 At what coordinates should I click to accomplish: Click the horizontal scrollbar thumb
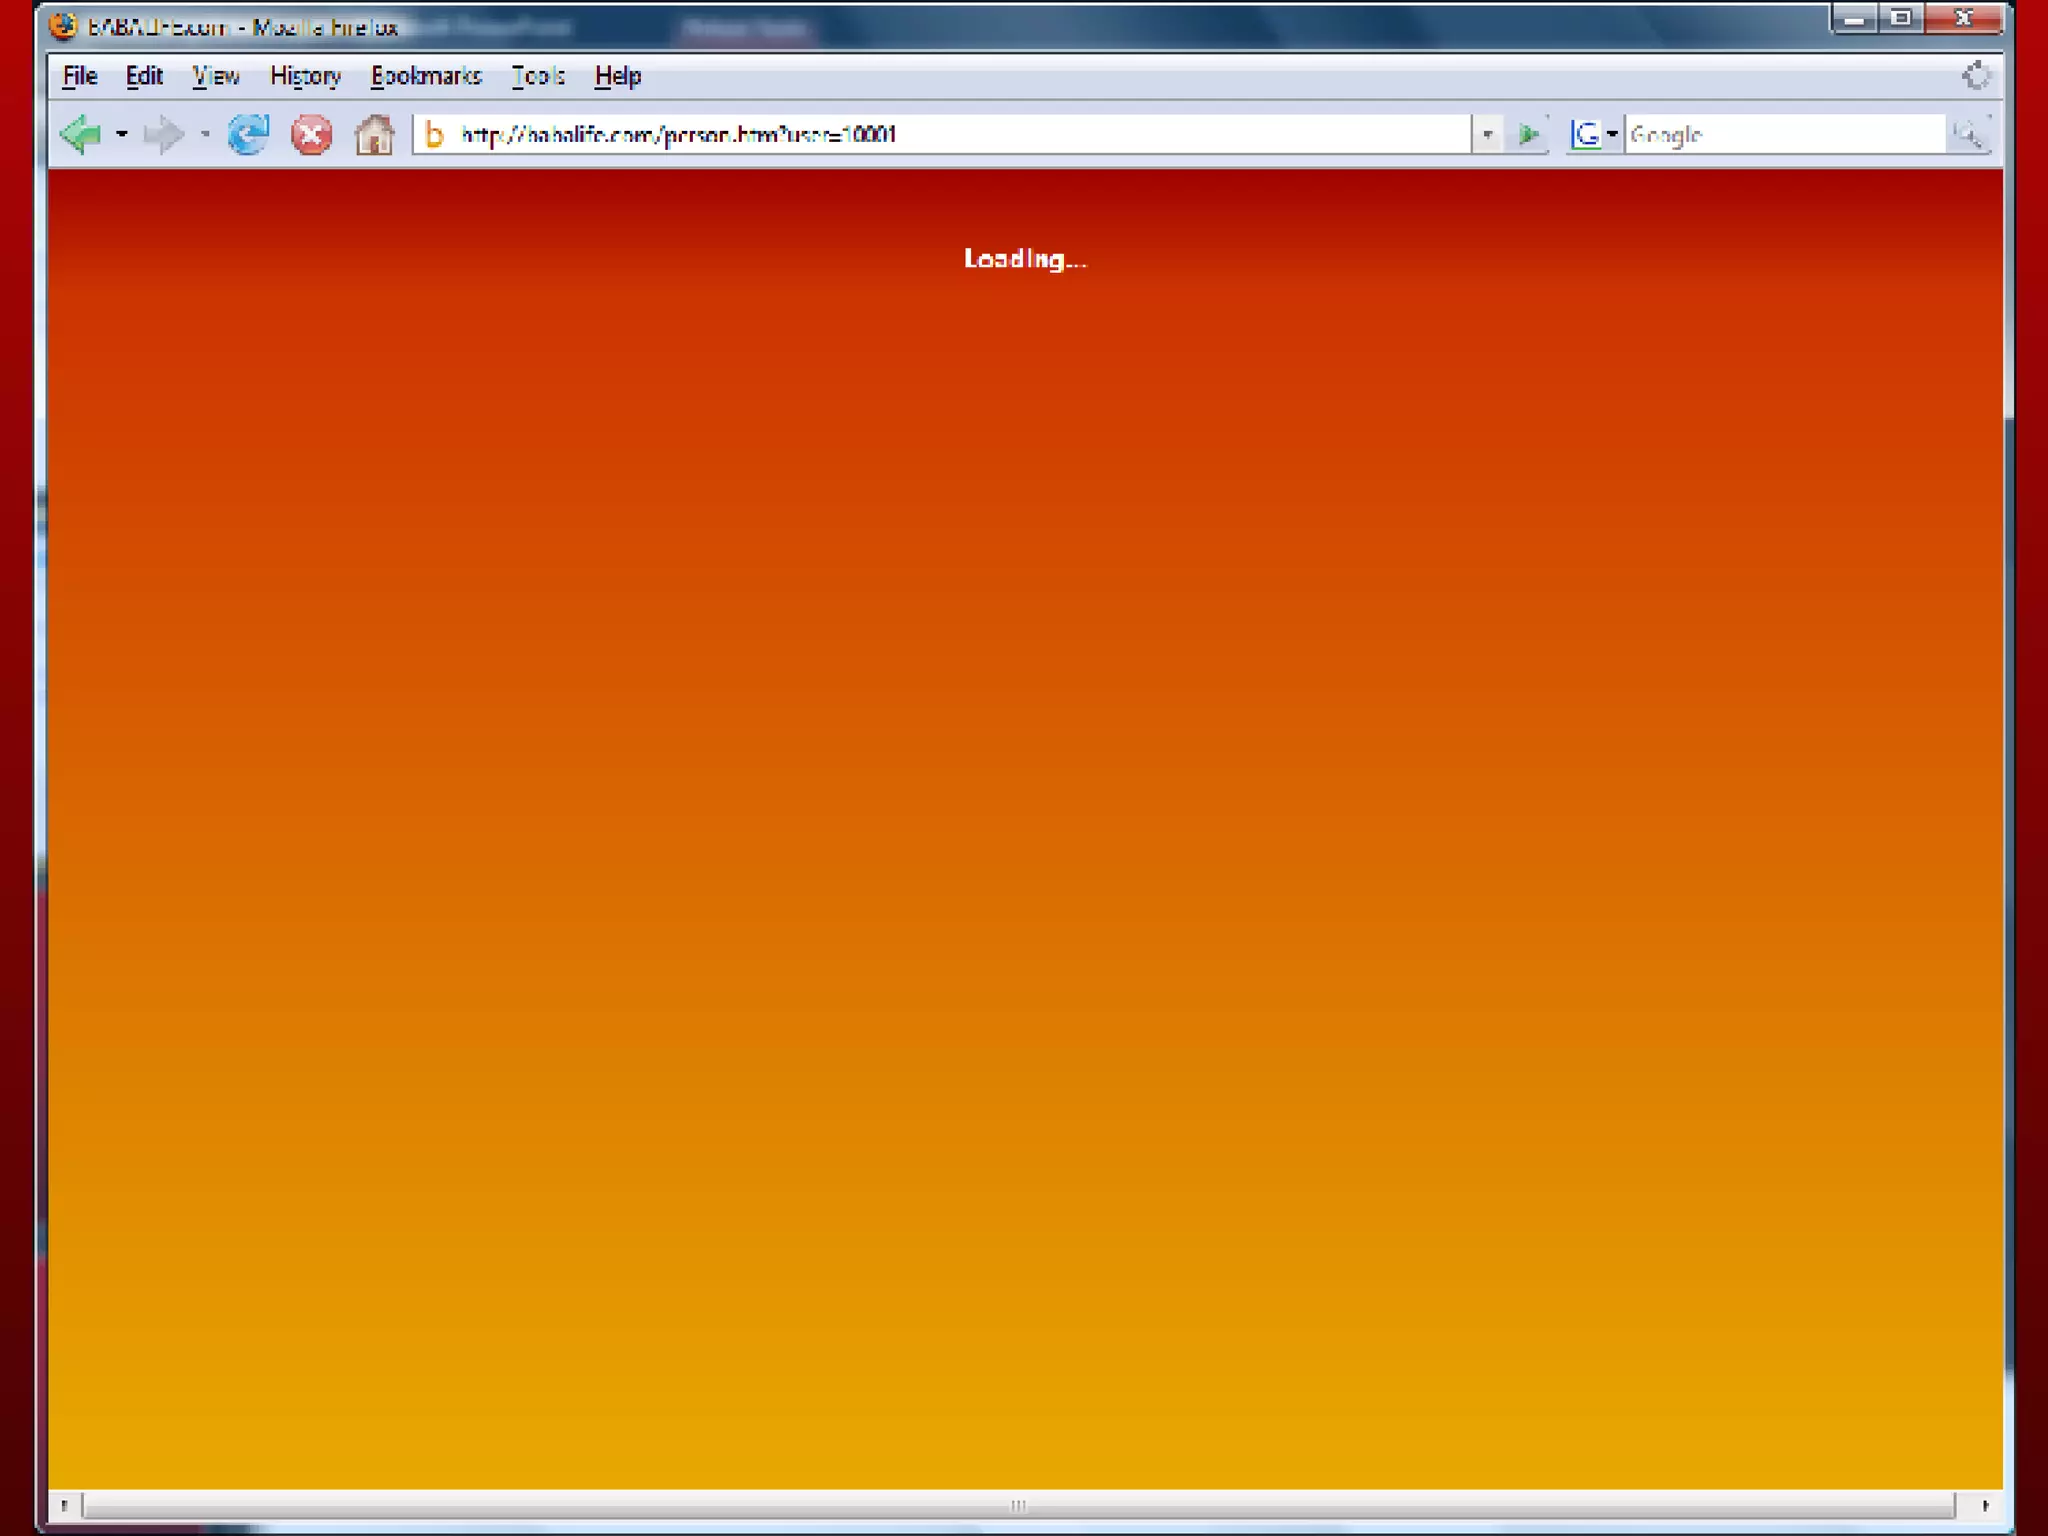click(1018, 1505)
